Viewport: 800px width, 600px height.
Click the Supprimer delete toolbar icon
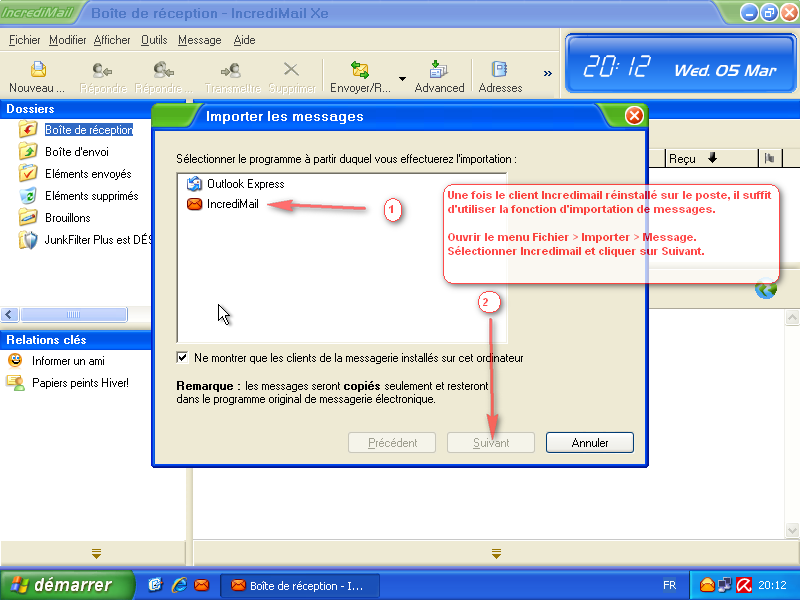point(291,69)
